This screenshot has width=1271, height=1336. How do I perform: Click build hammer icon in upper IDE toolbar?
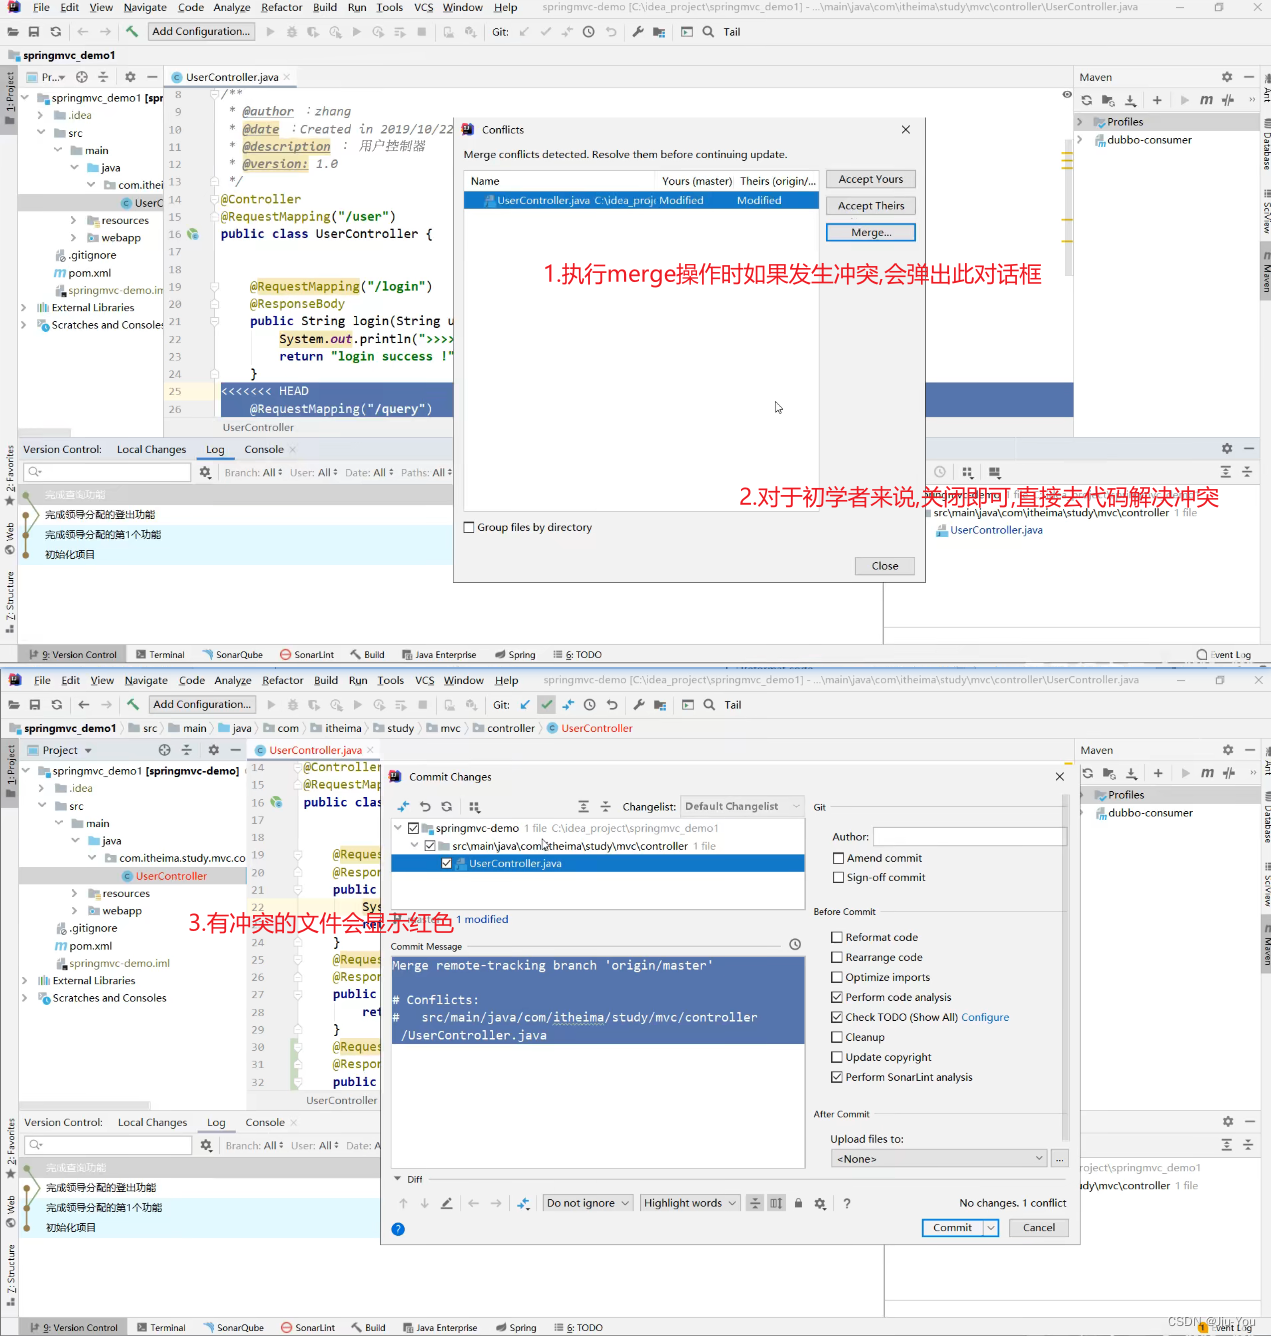131,32
